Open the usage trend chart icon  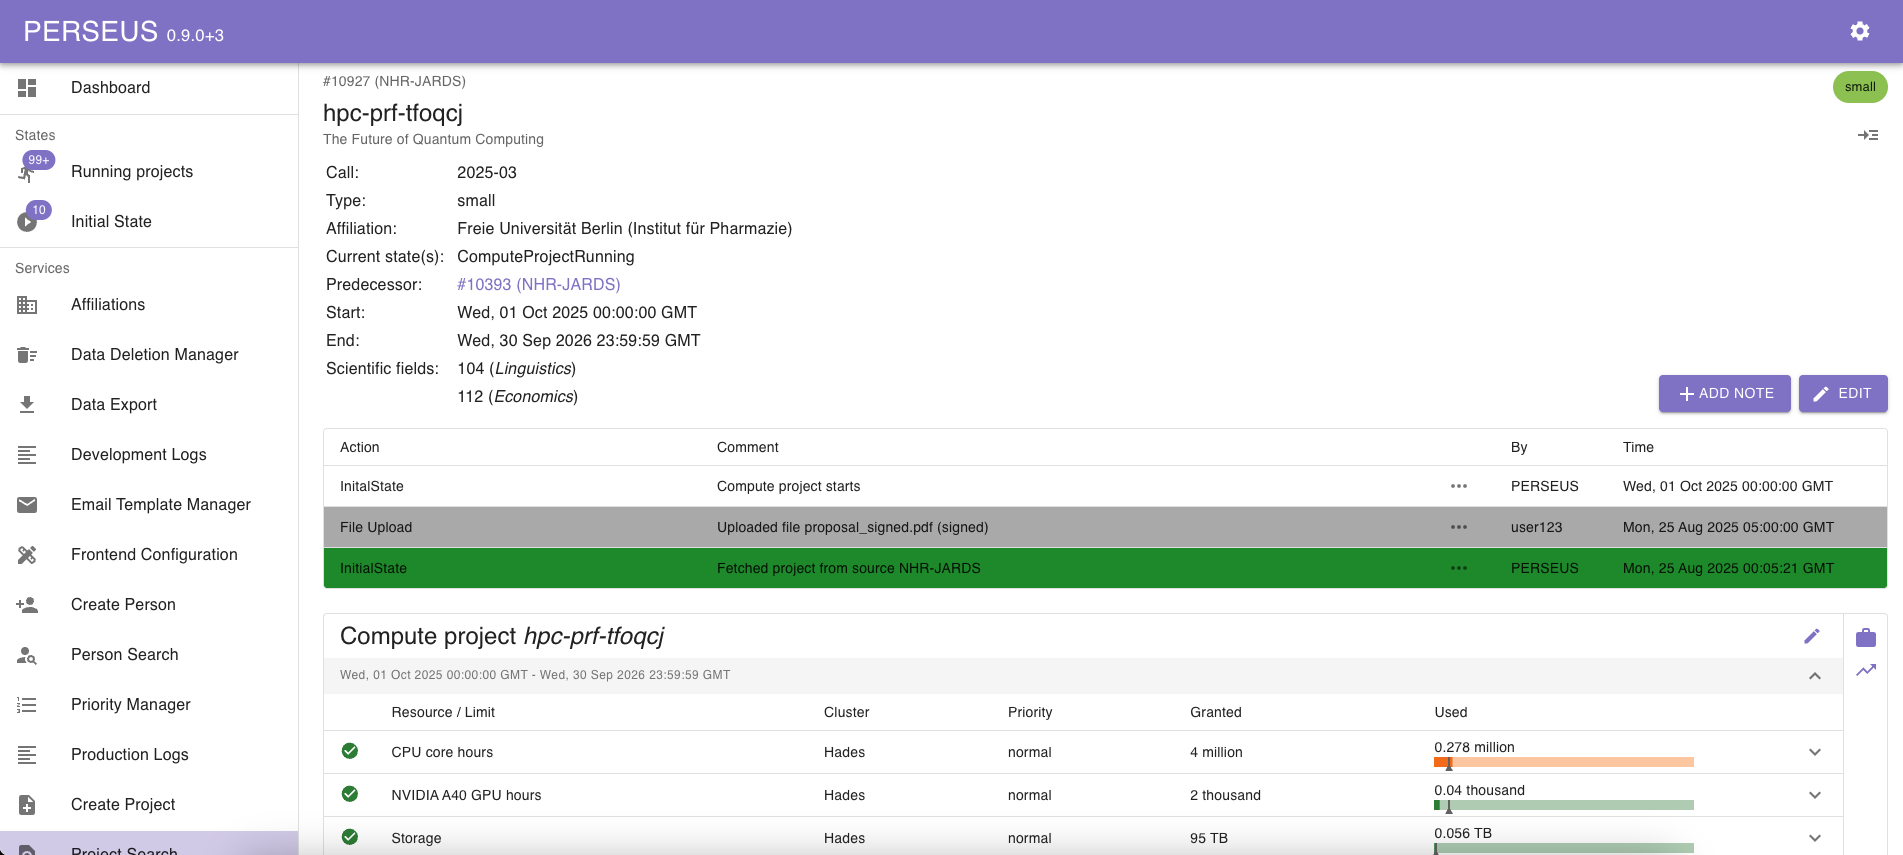pos(1865,670)
